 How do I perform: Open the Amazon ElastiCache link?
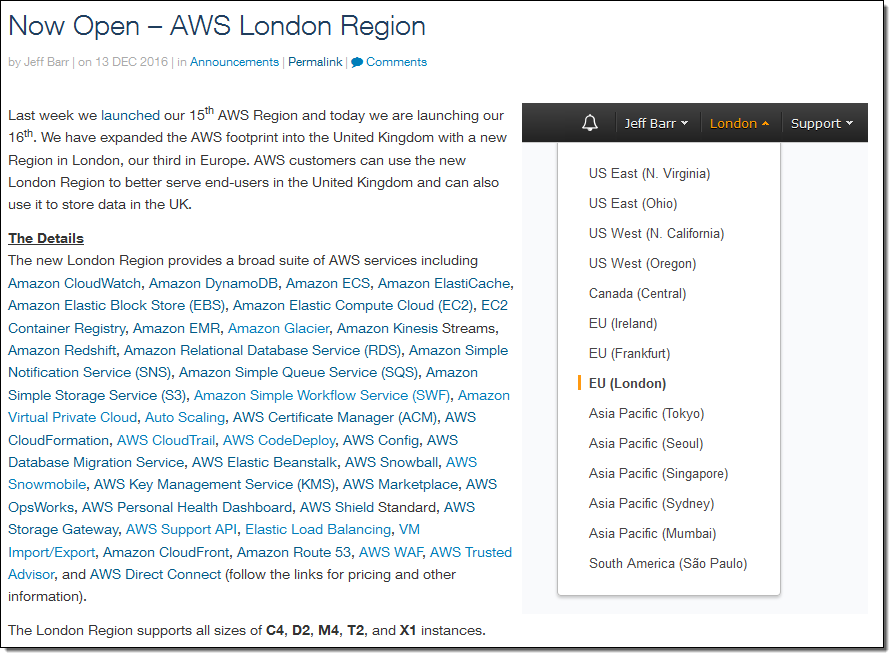pos(444,283)
